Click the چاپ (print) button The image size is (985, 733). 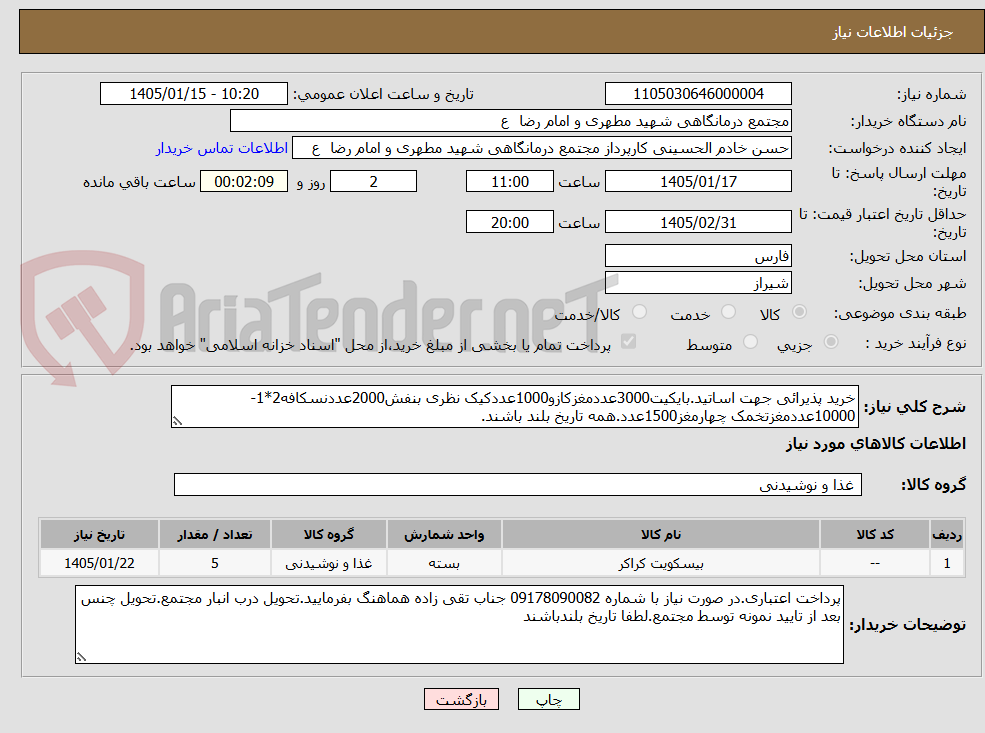[548, 699]
